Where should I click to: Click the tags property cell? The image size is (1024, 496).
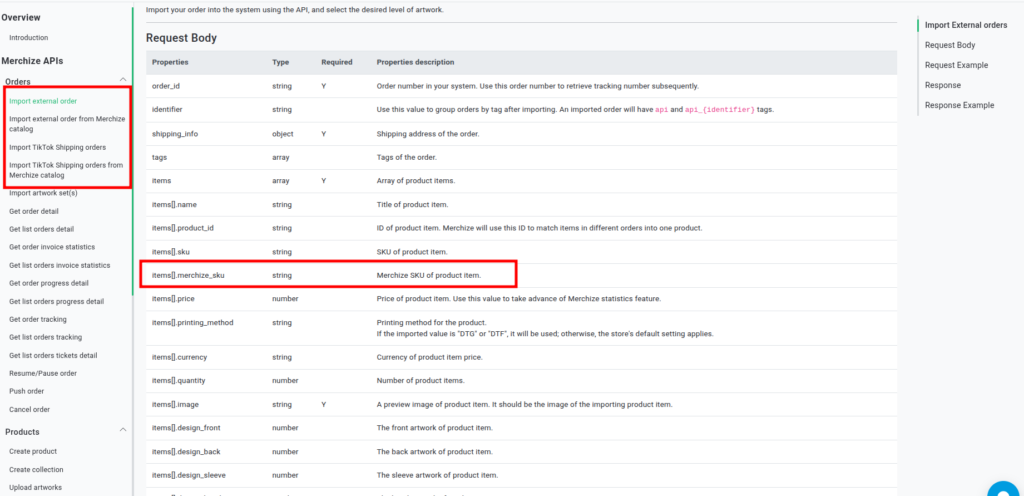[x=159, y=157]
